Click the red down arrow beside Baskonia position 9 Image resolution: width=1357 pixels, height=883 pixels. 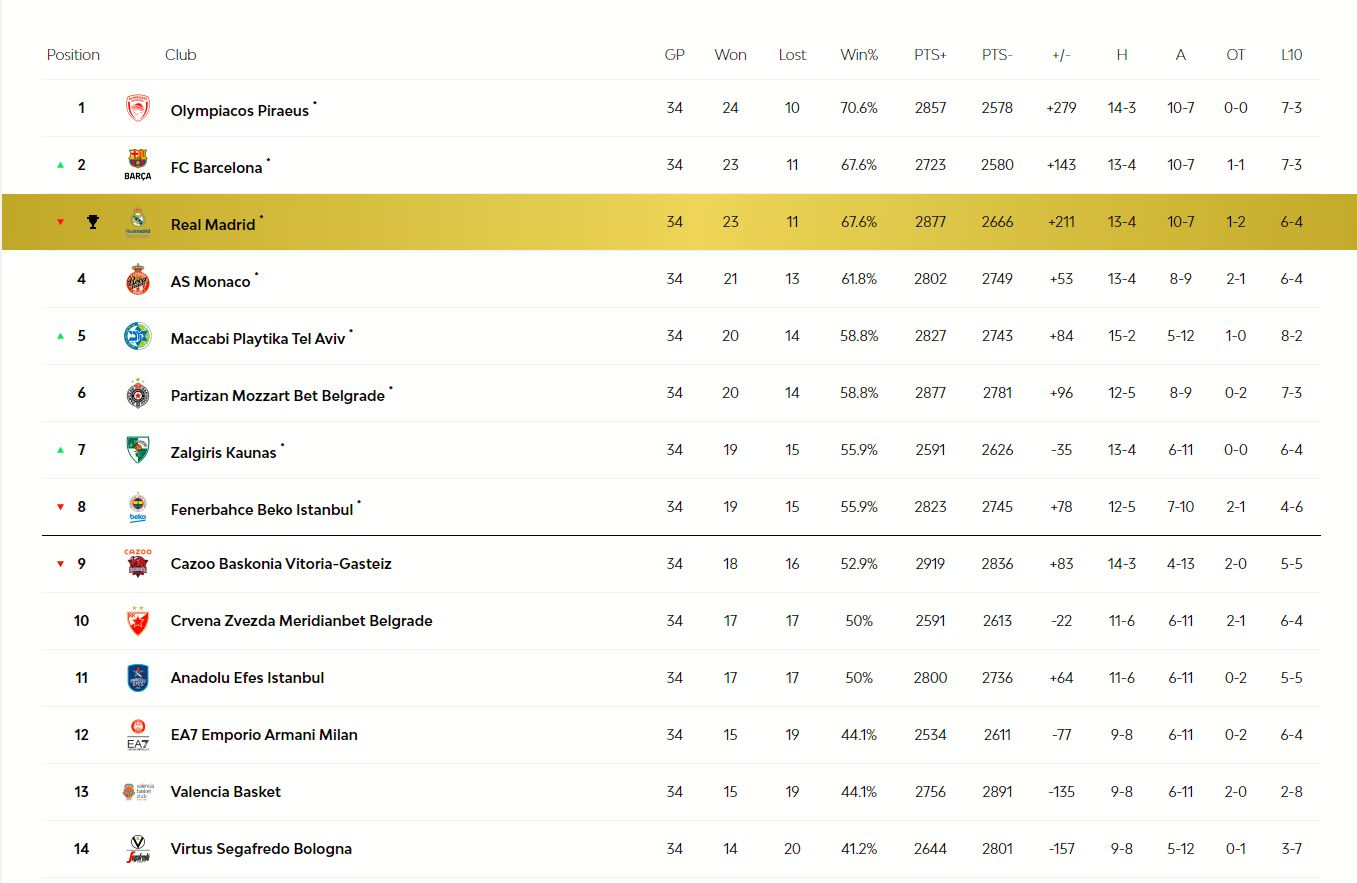pos(60,564)
